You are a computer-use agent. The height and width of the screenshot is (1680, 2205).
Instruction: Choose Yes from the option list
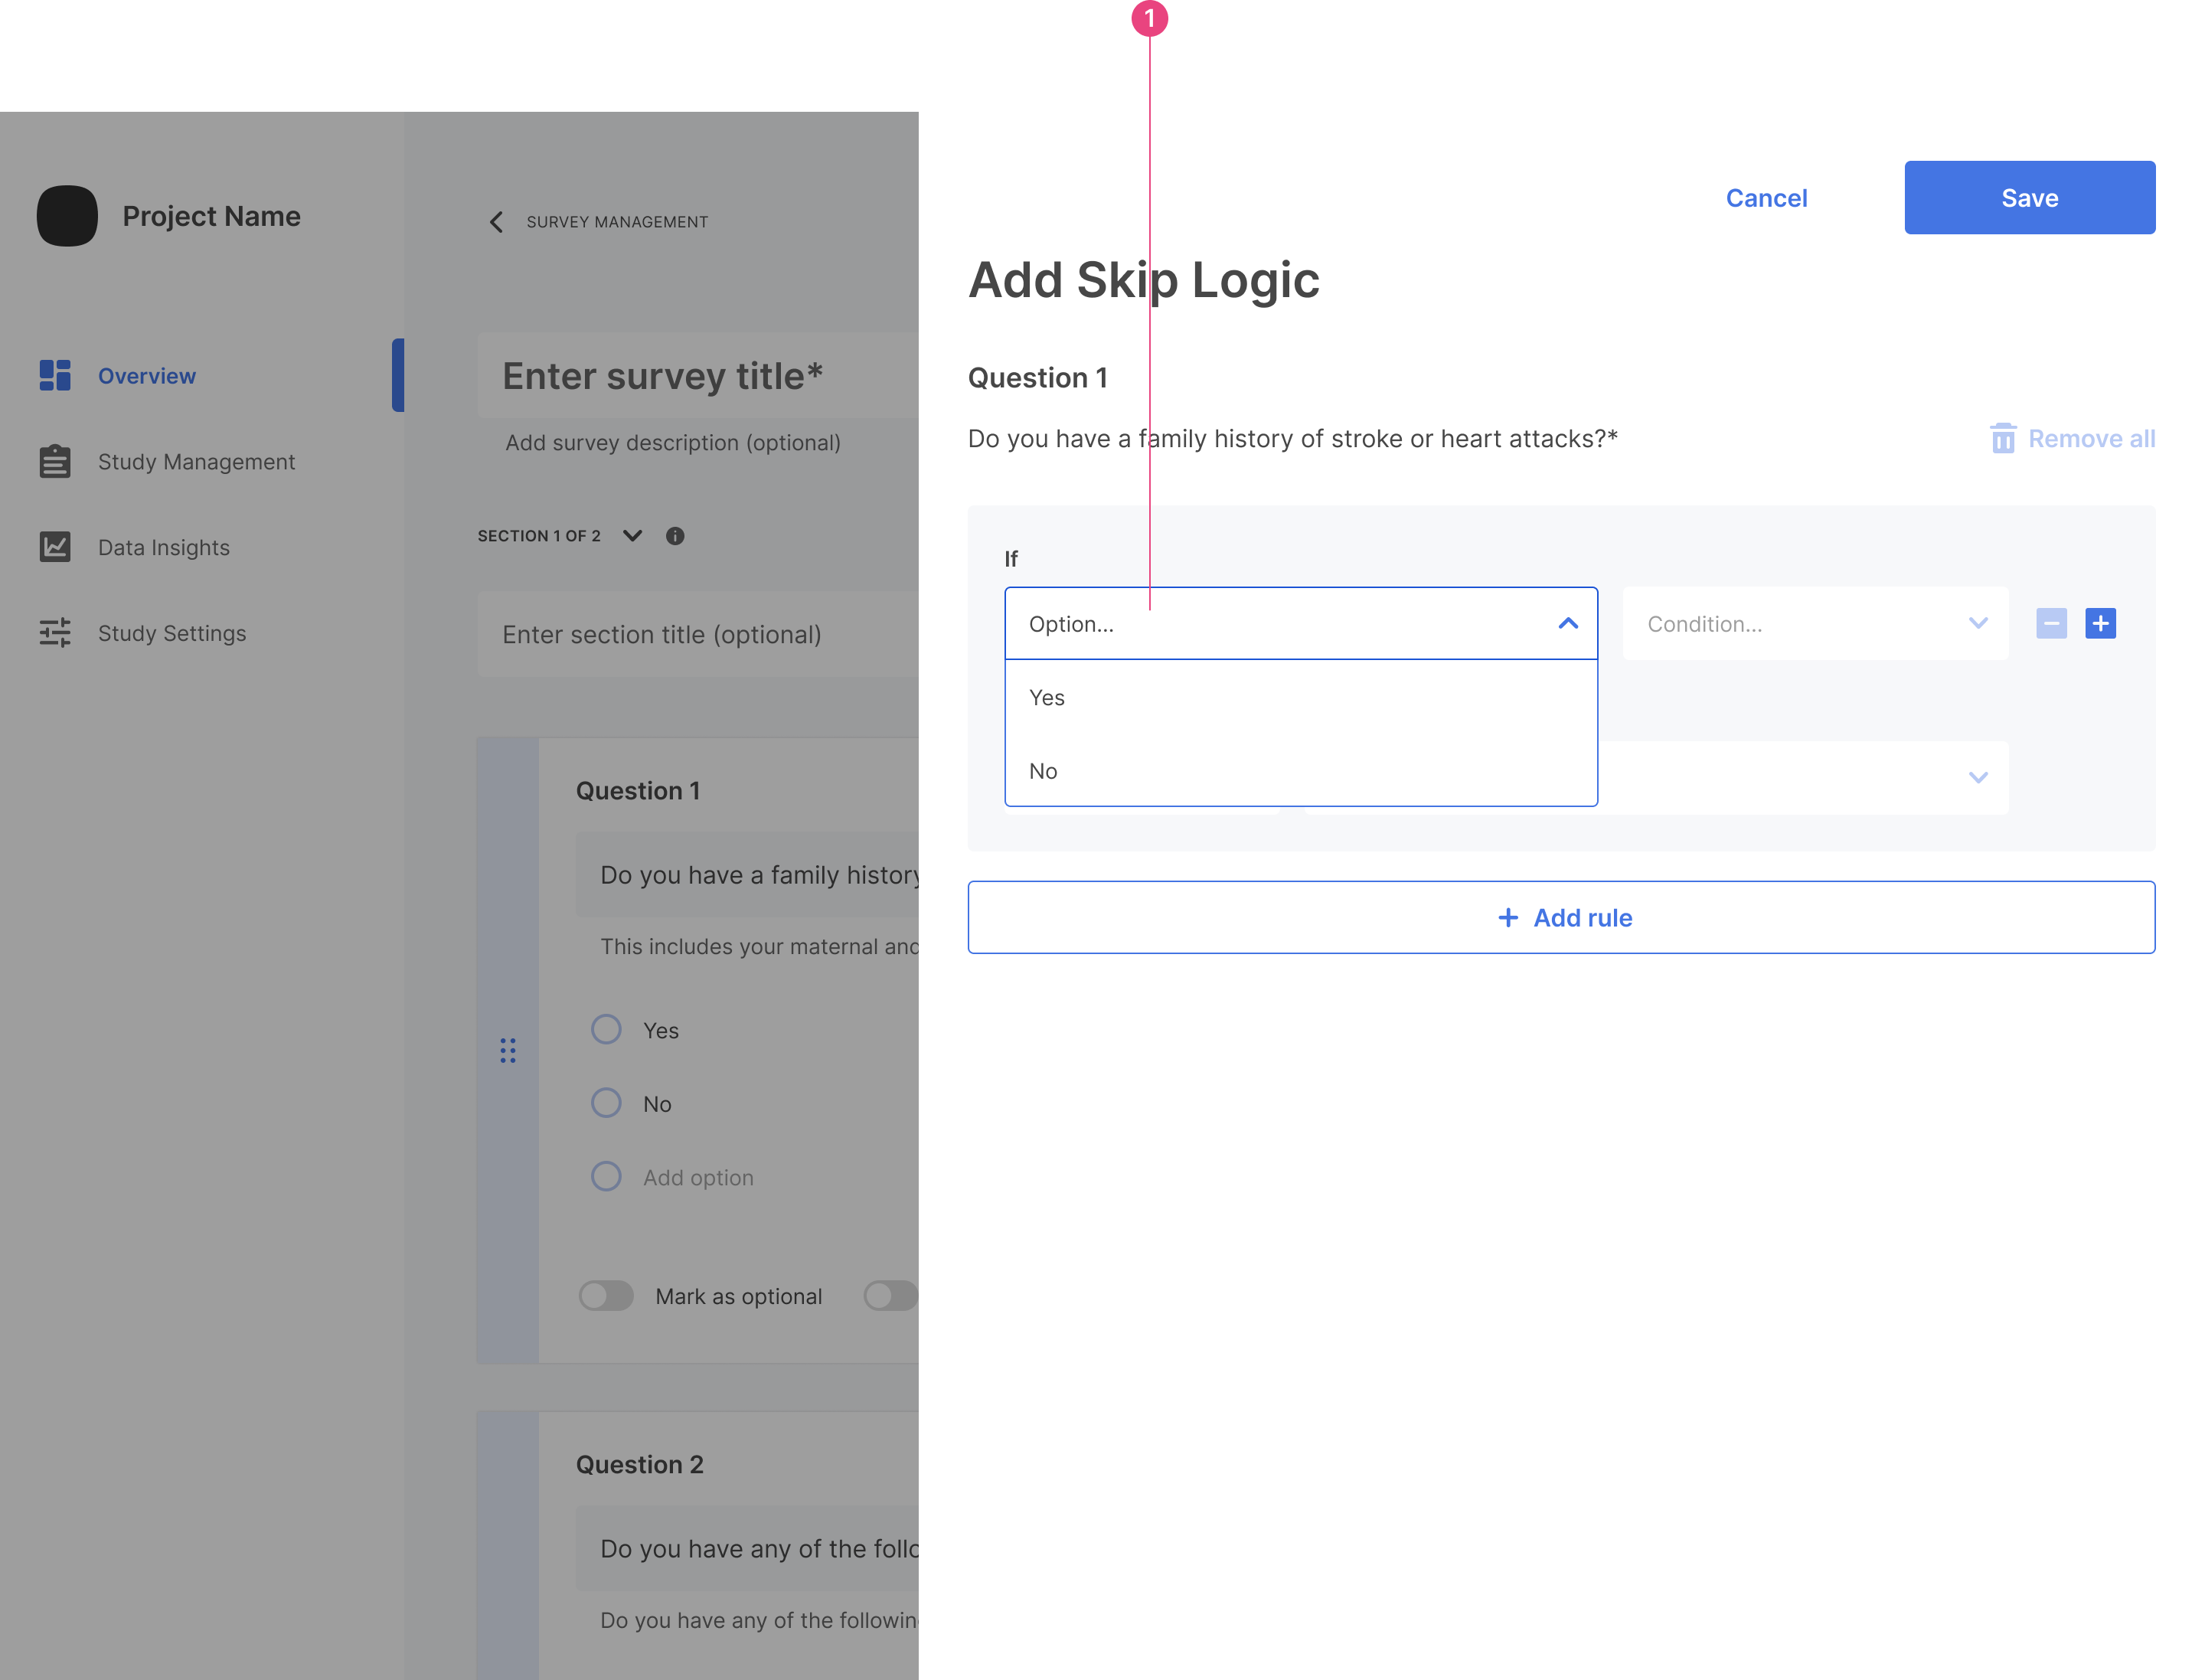tap(1047, 697)
